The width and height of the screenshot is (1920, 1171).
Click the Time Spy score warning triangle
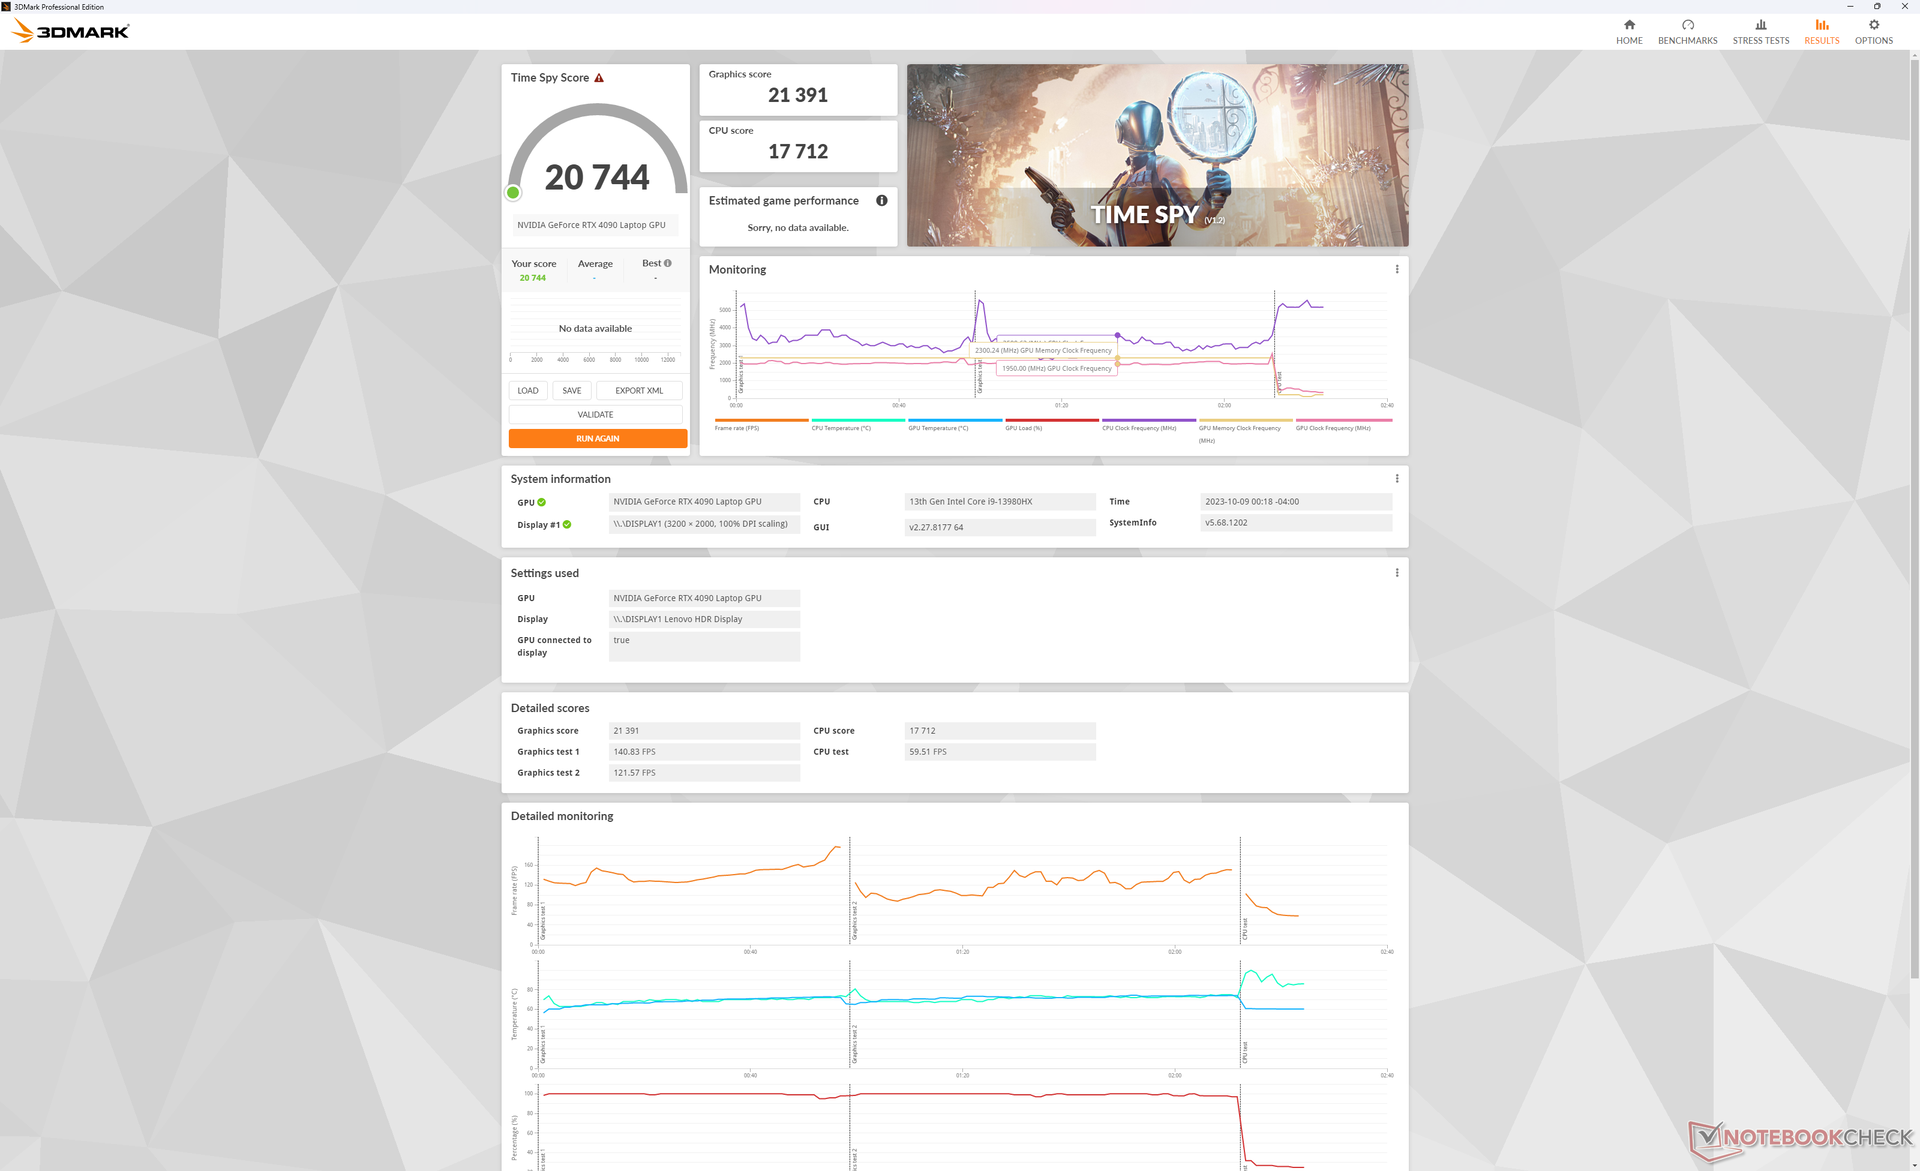coord(599,78)
